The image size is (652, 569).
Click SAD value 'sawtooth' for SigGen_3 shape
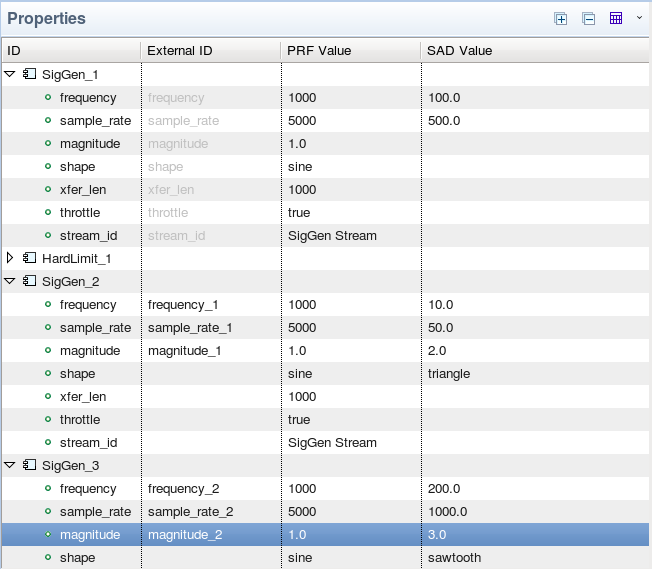pos(454,558)
